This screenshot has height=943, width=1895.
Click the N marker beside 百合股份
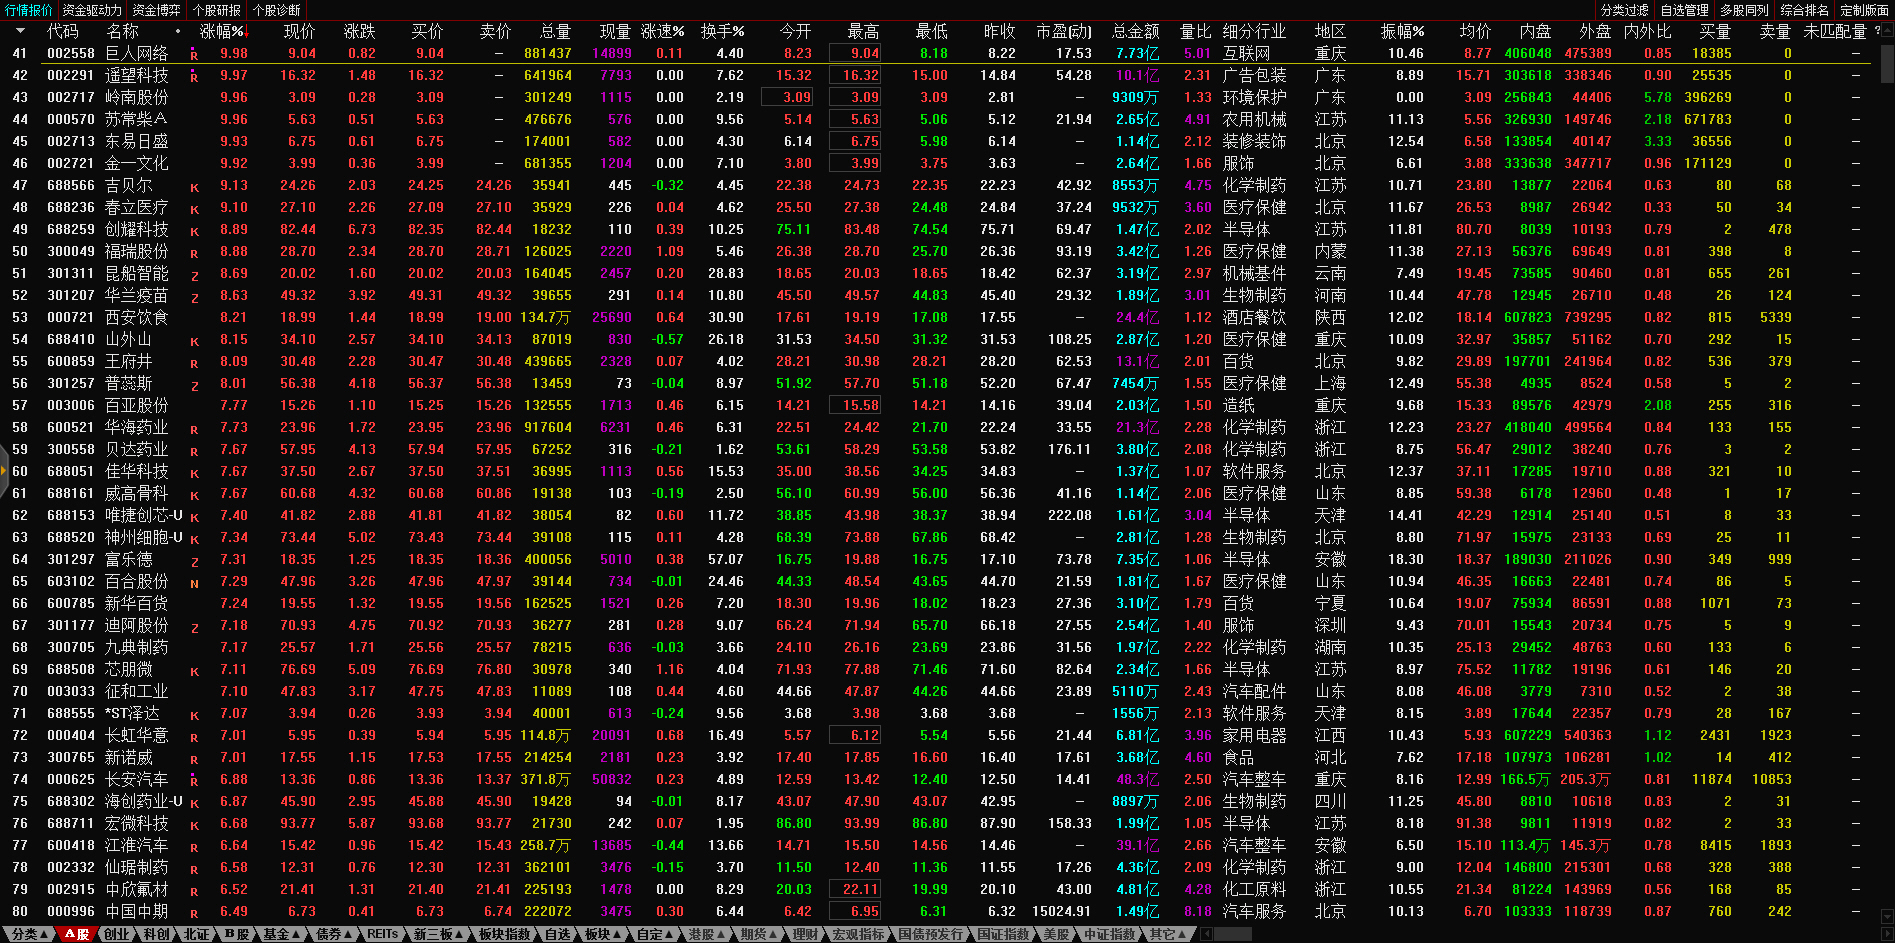coord(194,583)
